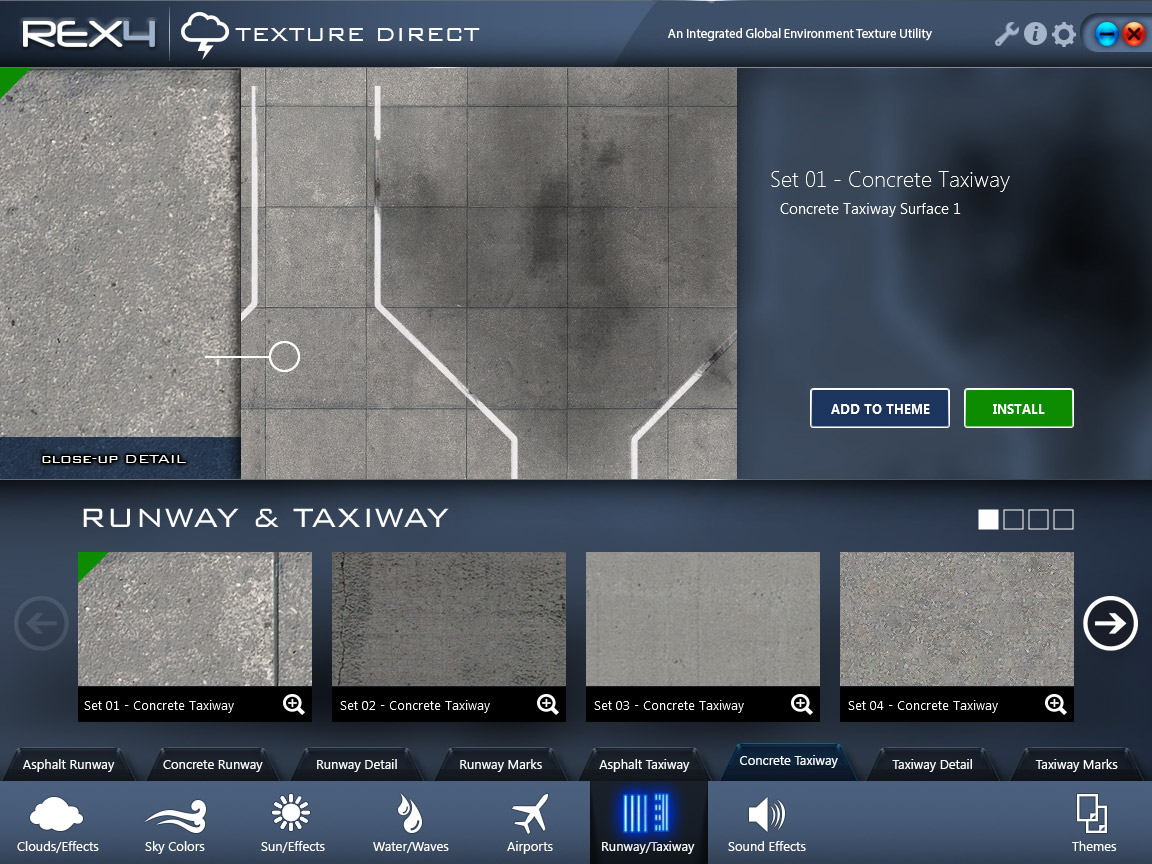Click the Install button

point(1018,408)
